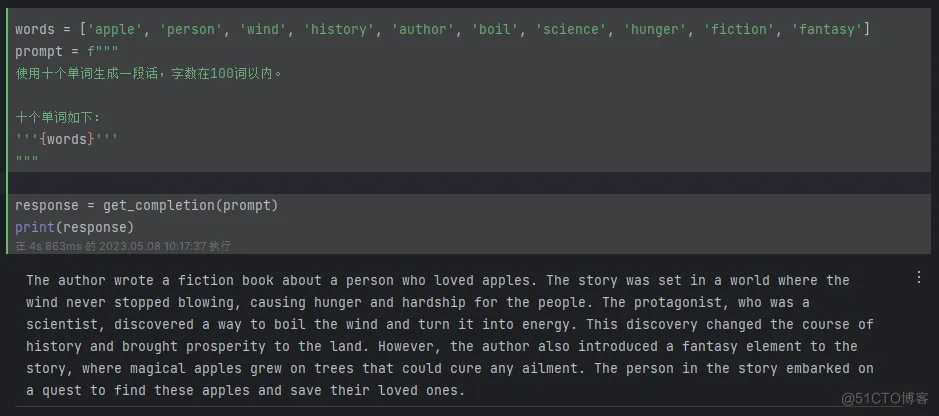
Task: Click the 51CTO blog watermark logo
Action: coord(884,398)
